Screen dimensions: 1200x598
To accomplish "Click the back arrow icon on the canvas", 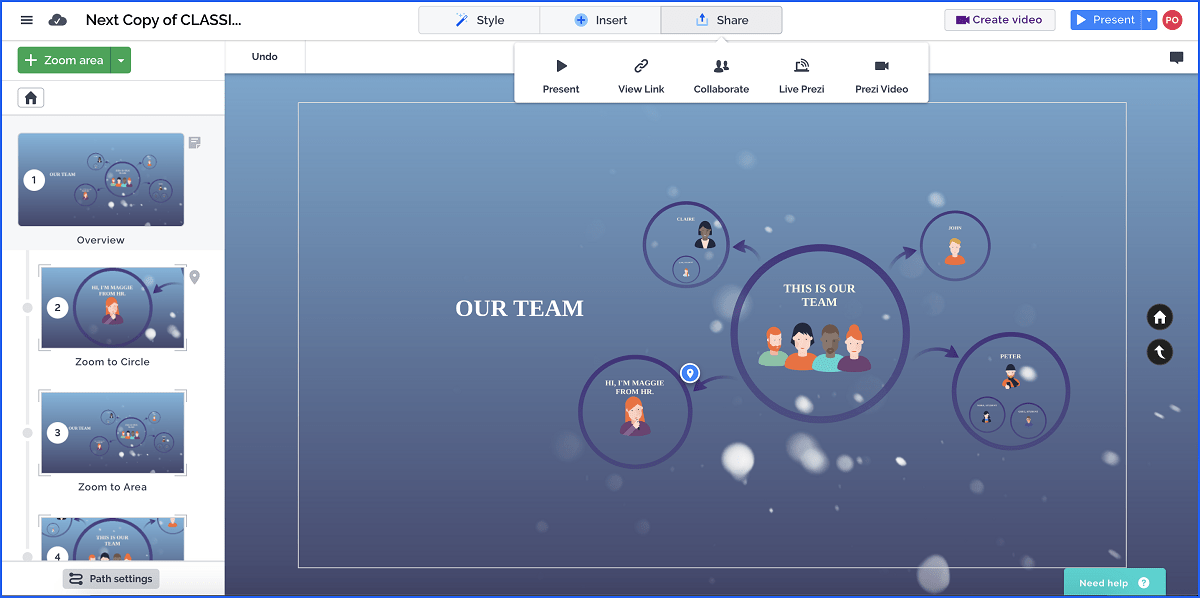I will 1159,352.
